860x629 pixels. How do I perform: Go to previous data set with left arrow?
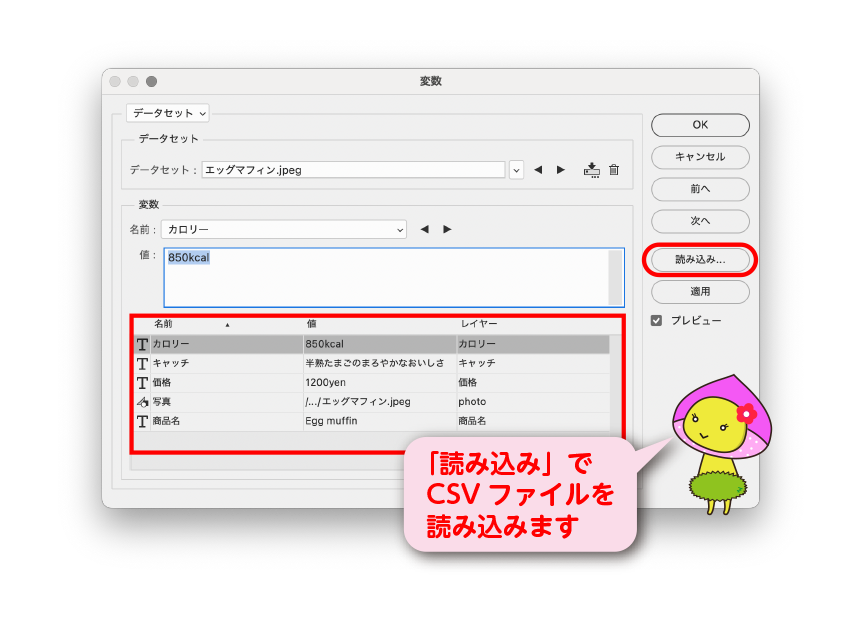click(x=538, y=170)
